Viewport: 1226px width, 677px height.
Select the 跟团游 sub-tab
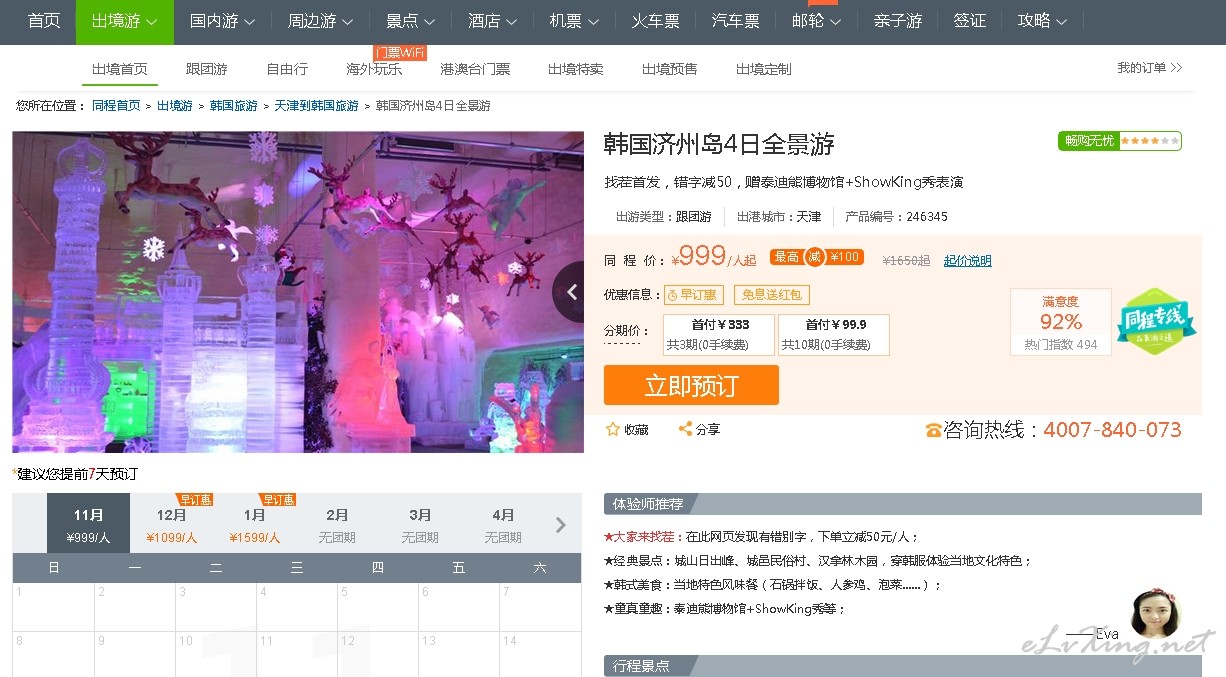point(207,69)
